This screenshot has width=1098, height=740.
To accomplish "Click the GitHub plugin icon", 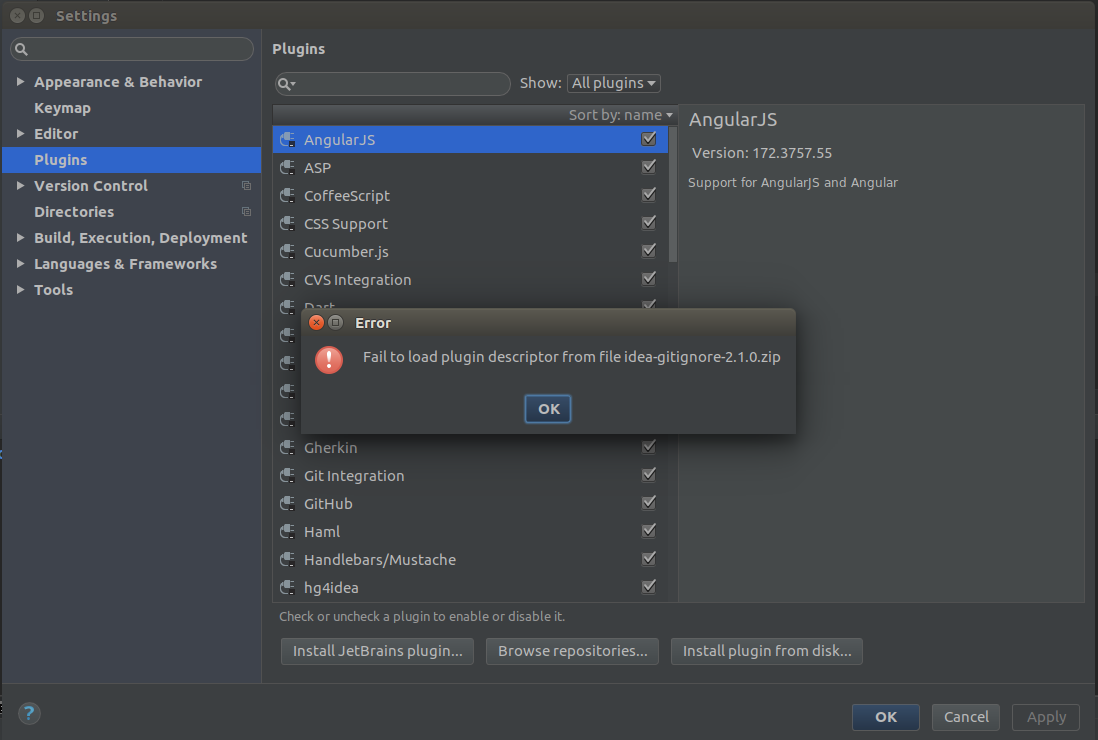I will click(x=287, y=504).
